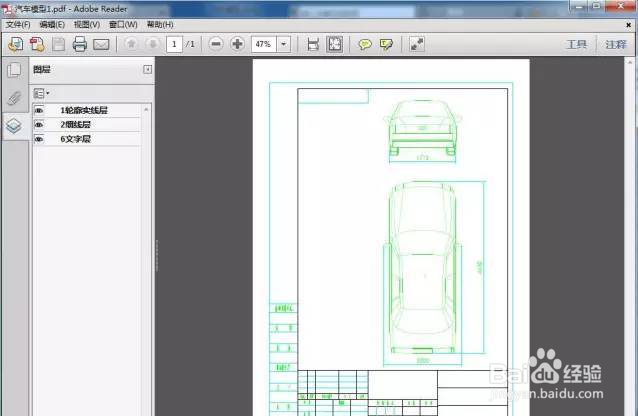Open the attachments paperclip panel
This screenshot has height=416, width=638.
pos(14,98)
